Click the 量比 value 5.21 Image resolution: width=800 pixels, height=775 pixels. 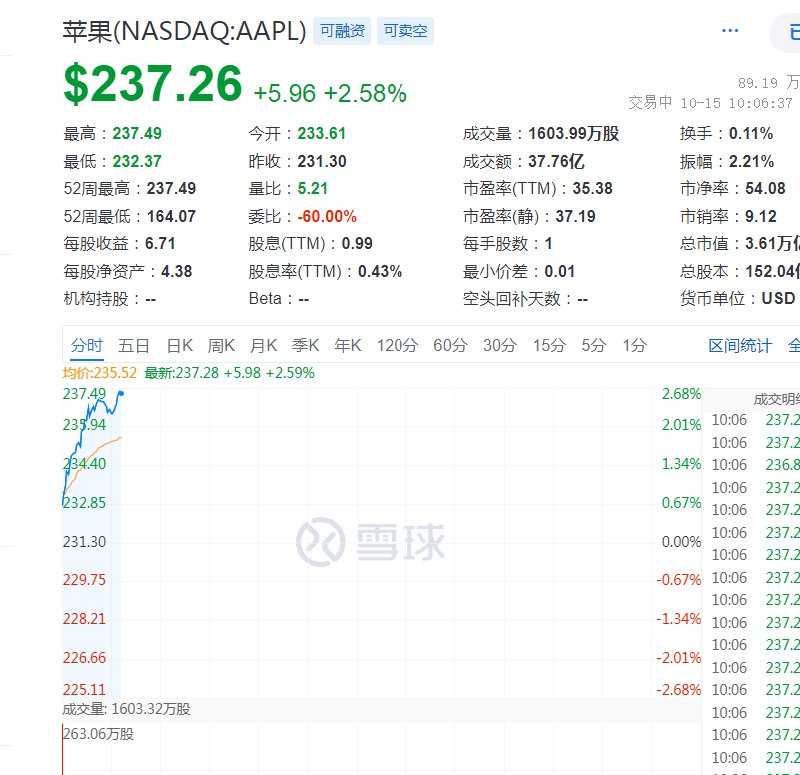[x=312, y=189]
